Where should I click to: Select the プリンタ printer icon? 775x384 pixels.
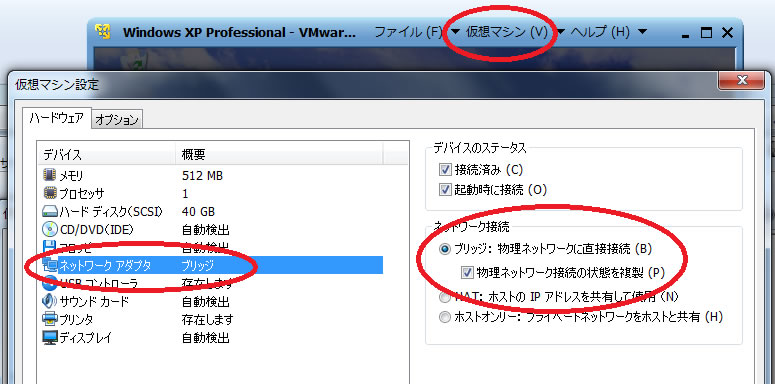click(x=49, y=319)
